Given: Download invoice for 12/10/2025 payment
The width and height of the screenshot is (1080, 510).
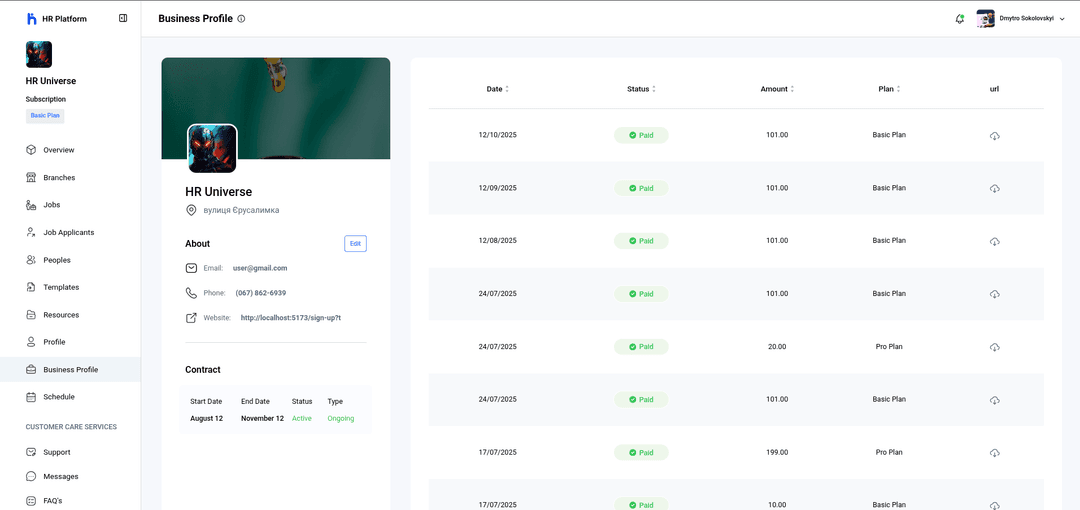Looking at the screenshot, I should (x=994, y=135).
